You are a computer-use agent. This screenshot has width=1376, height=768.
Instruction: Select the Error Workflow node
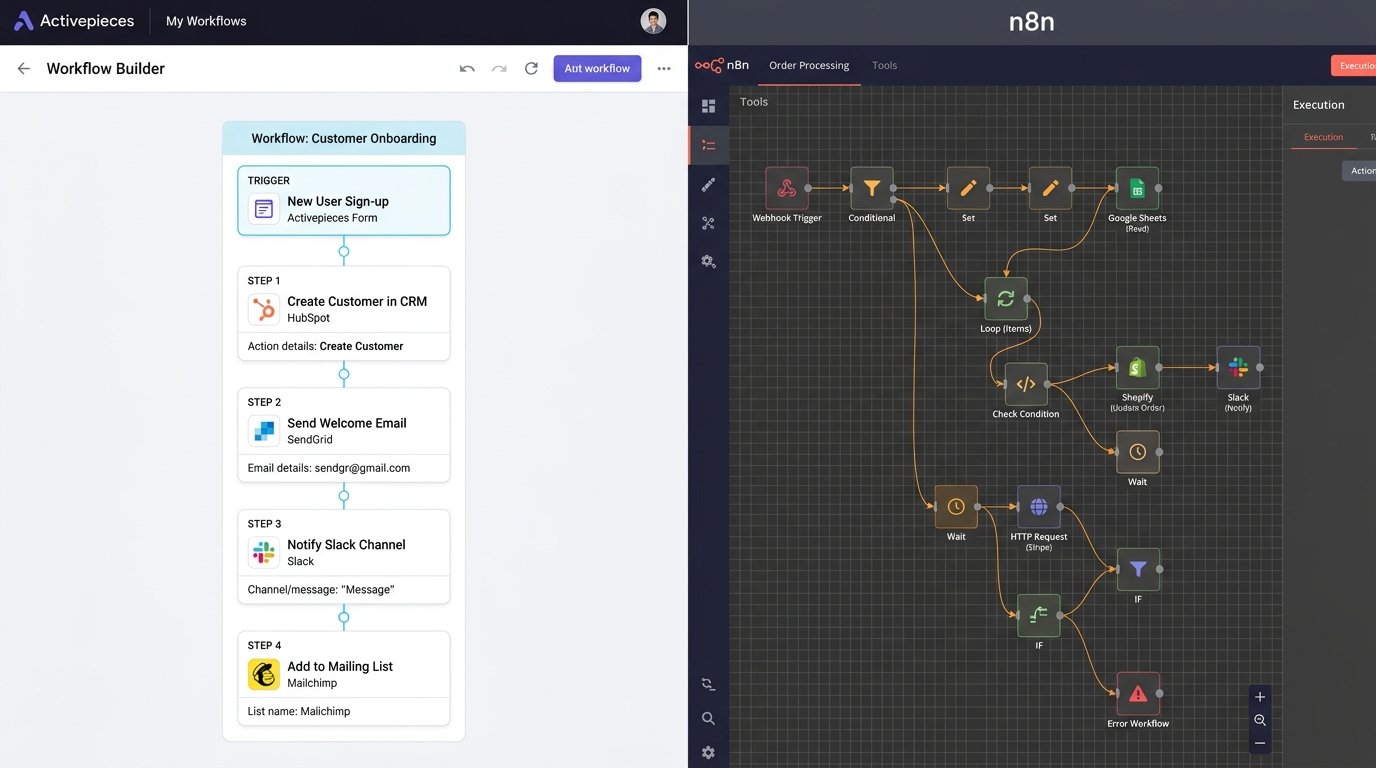click(x=1138, y=694)
